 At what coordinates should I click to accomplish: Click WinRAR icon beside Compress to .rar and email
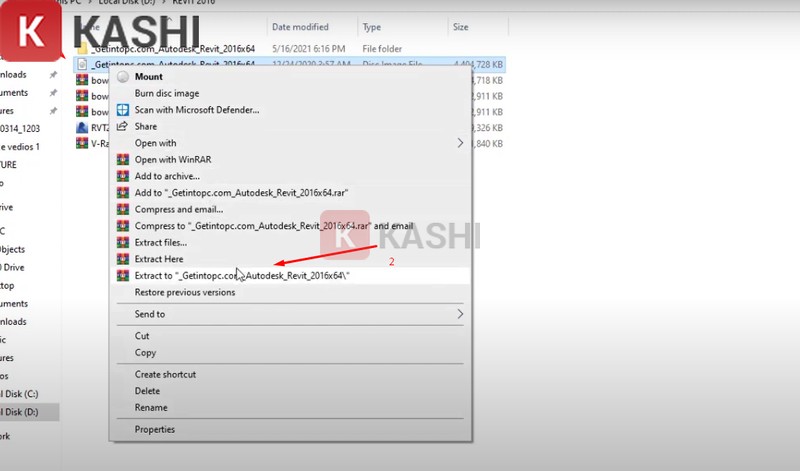[122, 226]
